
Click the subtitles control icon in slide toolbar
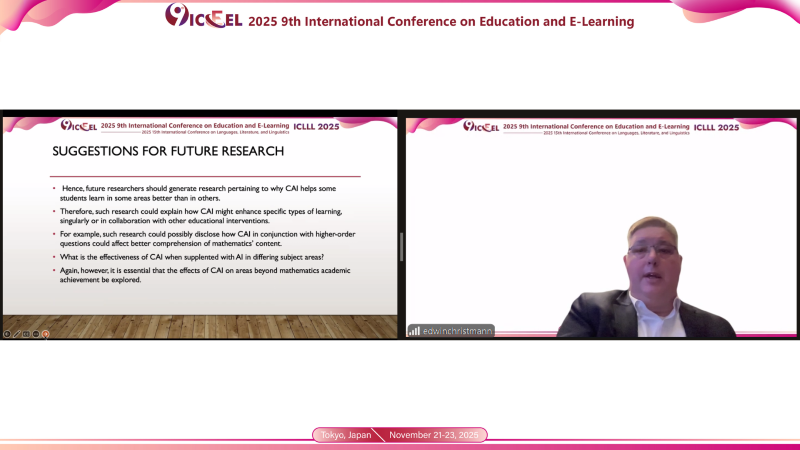pyautogui.click(x=36, y=333)
